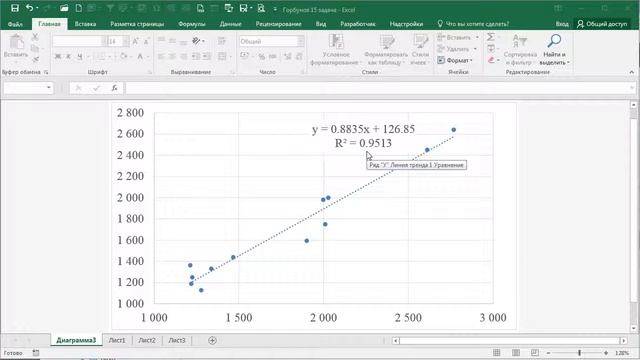Switch to Page Break Preview icon
This screenshot has height=360, width=640.
(535, 353)
